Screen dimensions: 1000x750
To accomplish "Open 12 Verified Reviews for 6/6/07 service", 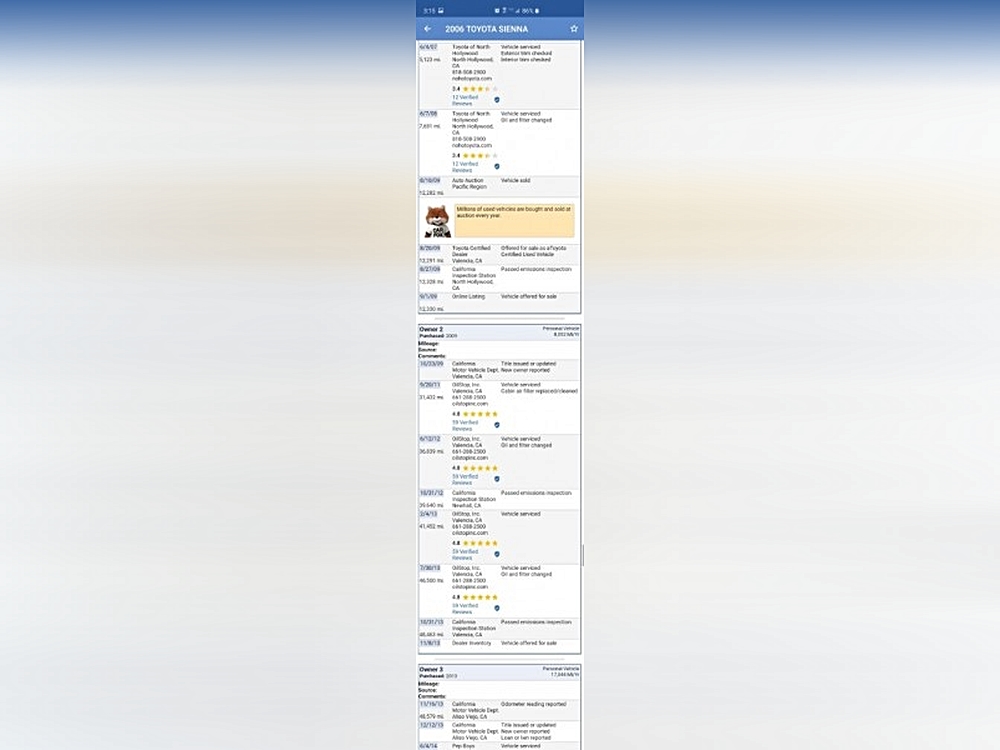I will [x=464, y=100].
